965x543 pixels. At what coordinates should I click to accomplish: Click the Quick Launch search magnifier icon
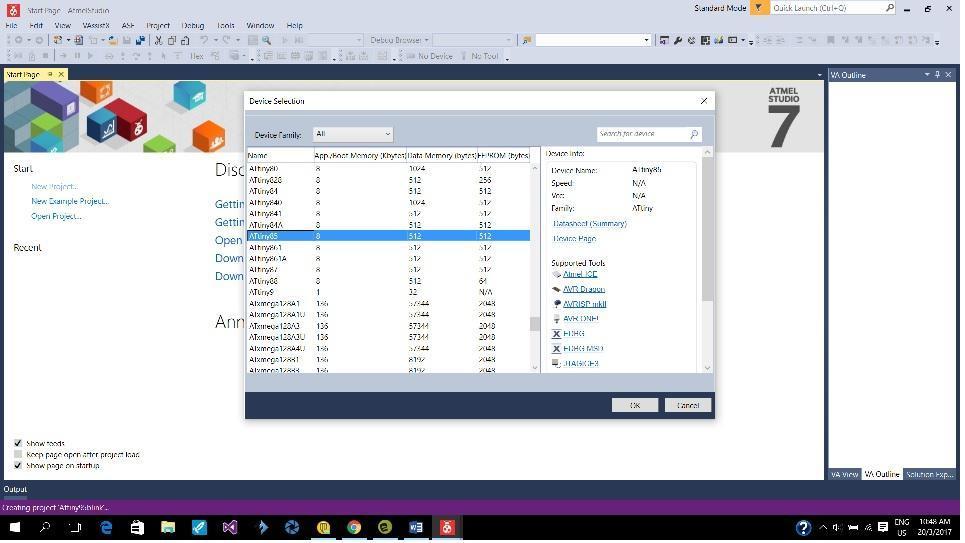889,8
